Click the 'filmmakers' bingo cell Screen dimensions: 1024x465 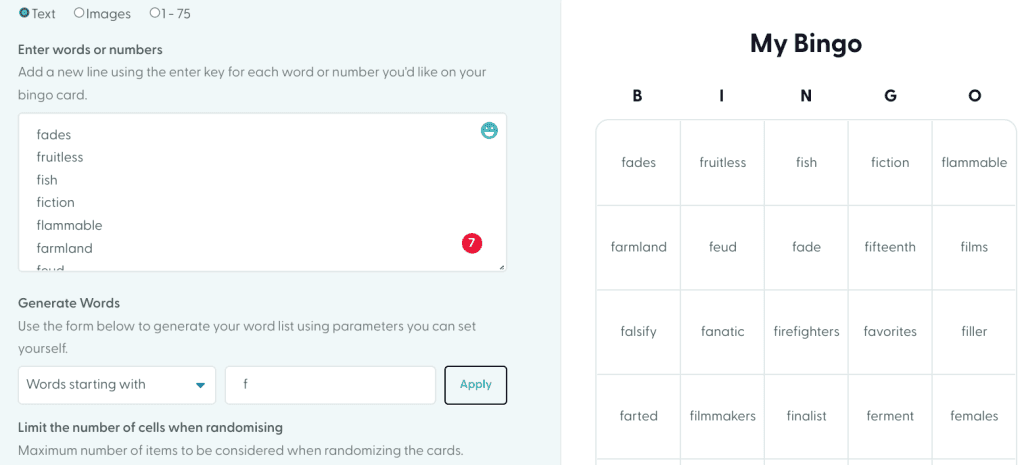click(x=722, y=416)
